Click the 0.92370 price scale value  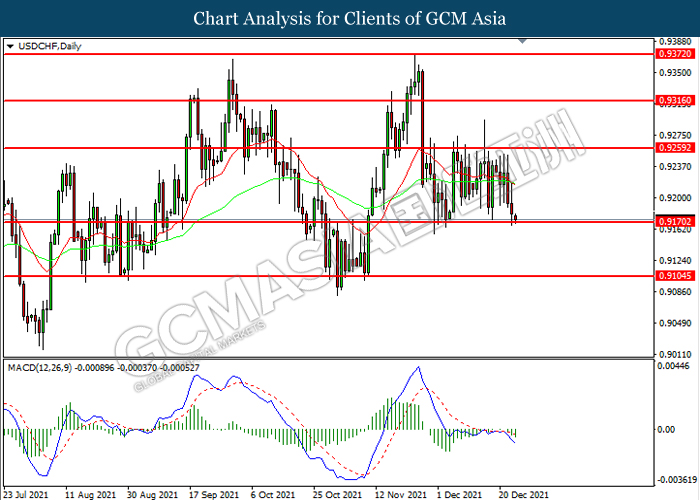pyautogui.click(x=675, y=167)
